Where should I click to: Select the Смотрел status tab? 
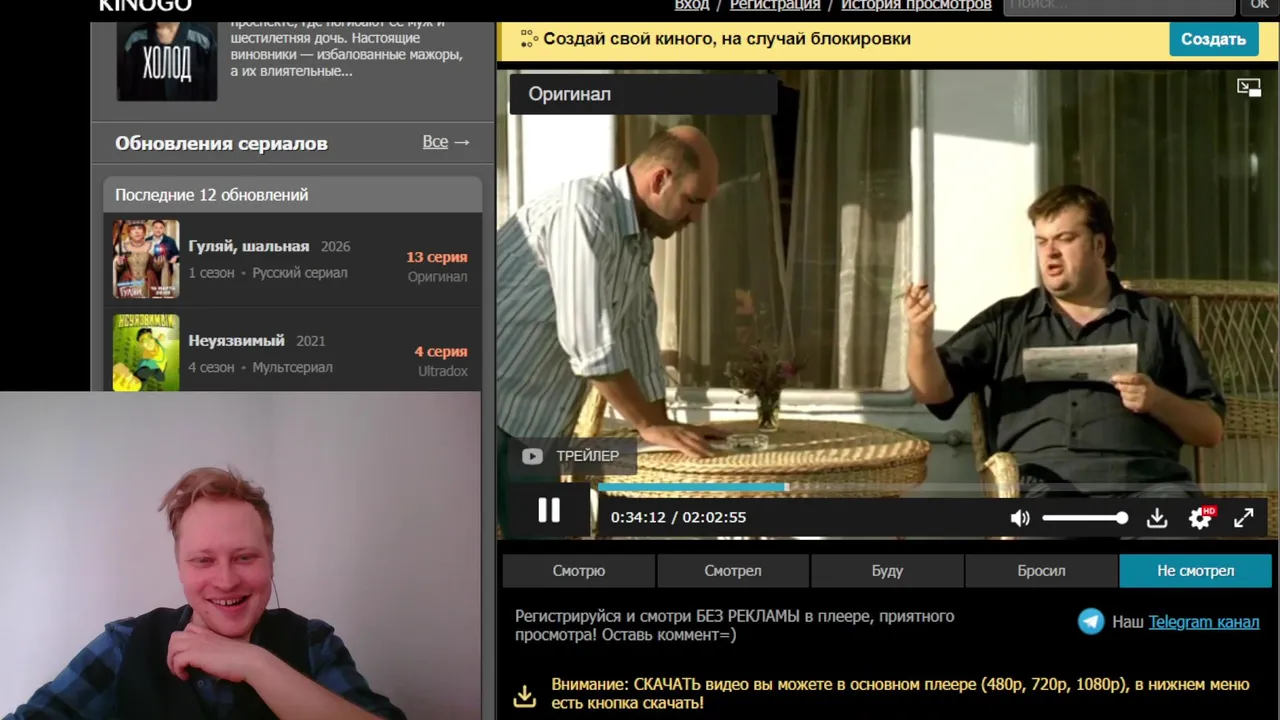733,571
